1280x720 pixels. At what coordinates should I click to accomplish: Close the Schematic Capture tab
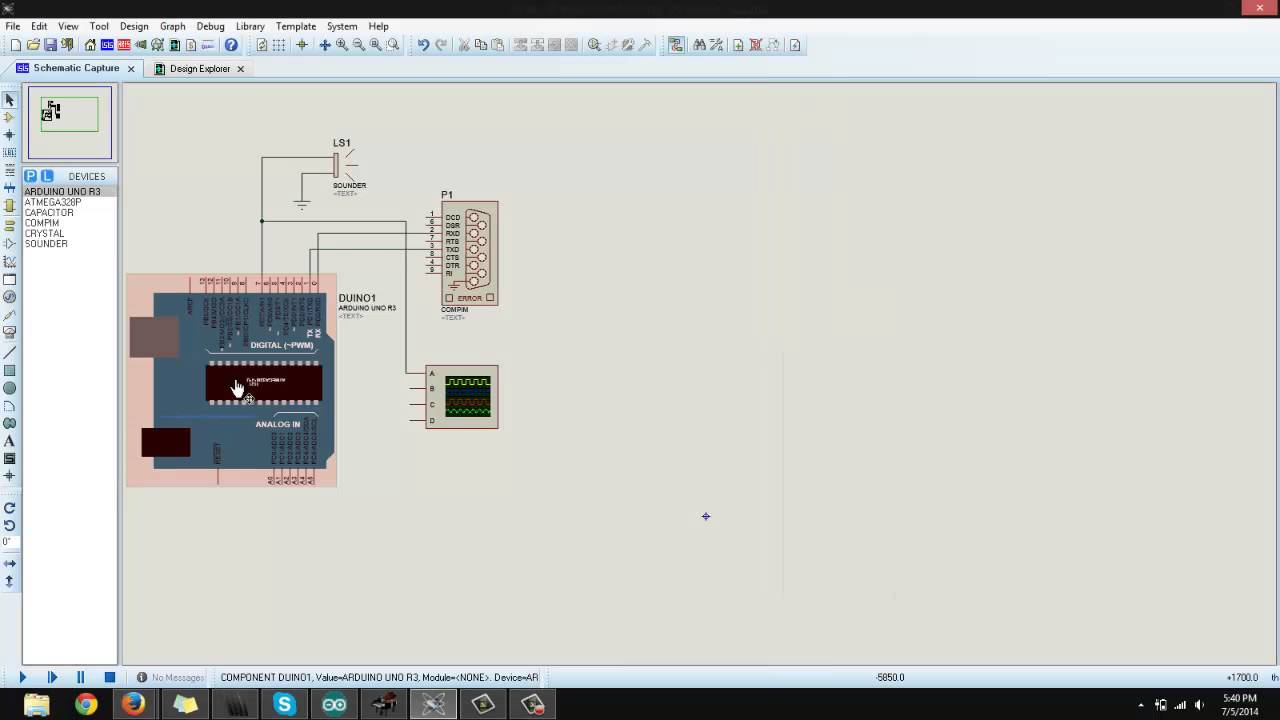point(131,69)
